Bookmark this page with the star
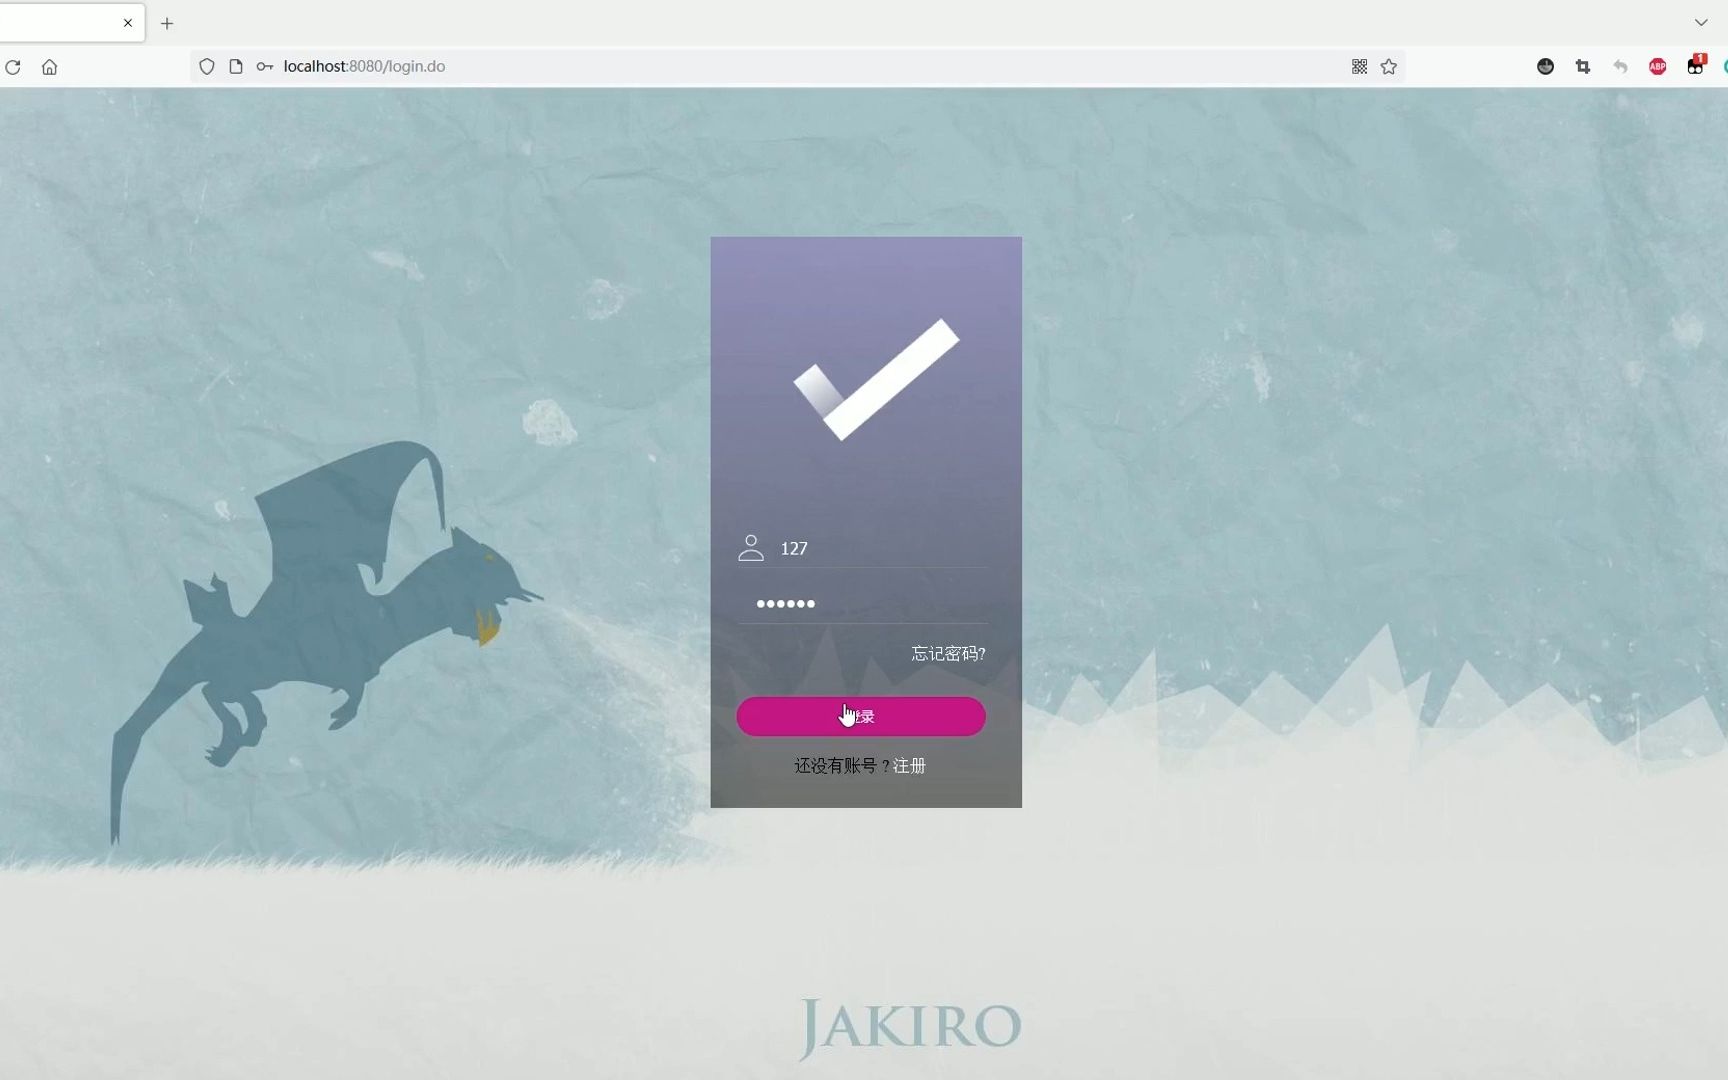1728x1080 pixels. pyautogui.click(x=1389, y=67)
